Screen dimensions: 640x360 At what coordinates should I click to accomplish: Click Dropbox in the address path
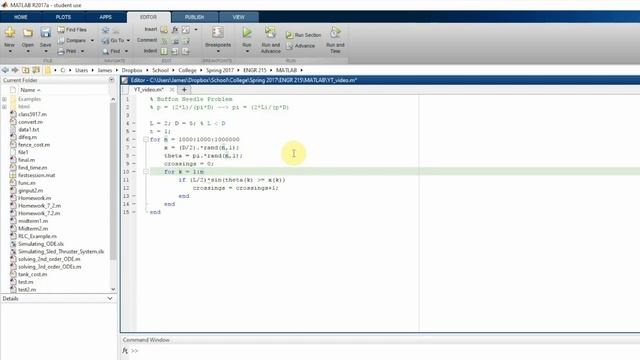tap(132, 70)
